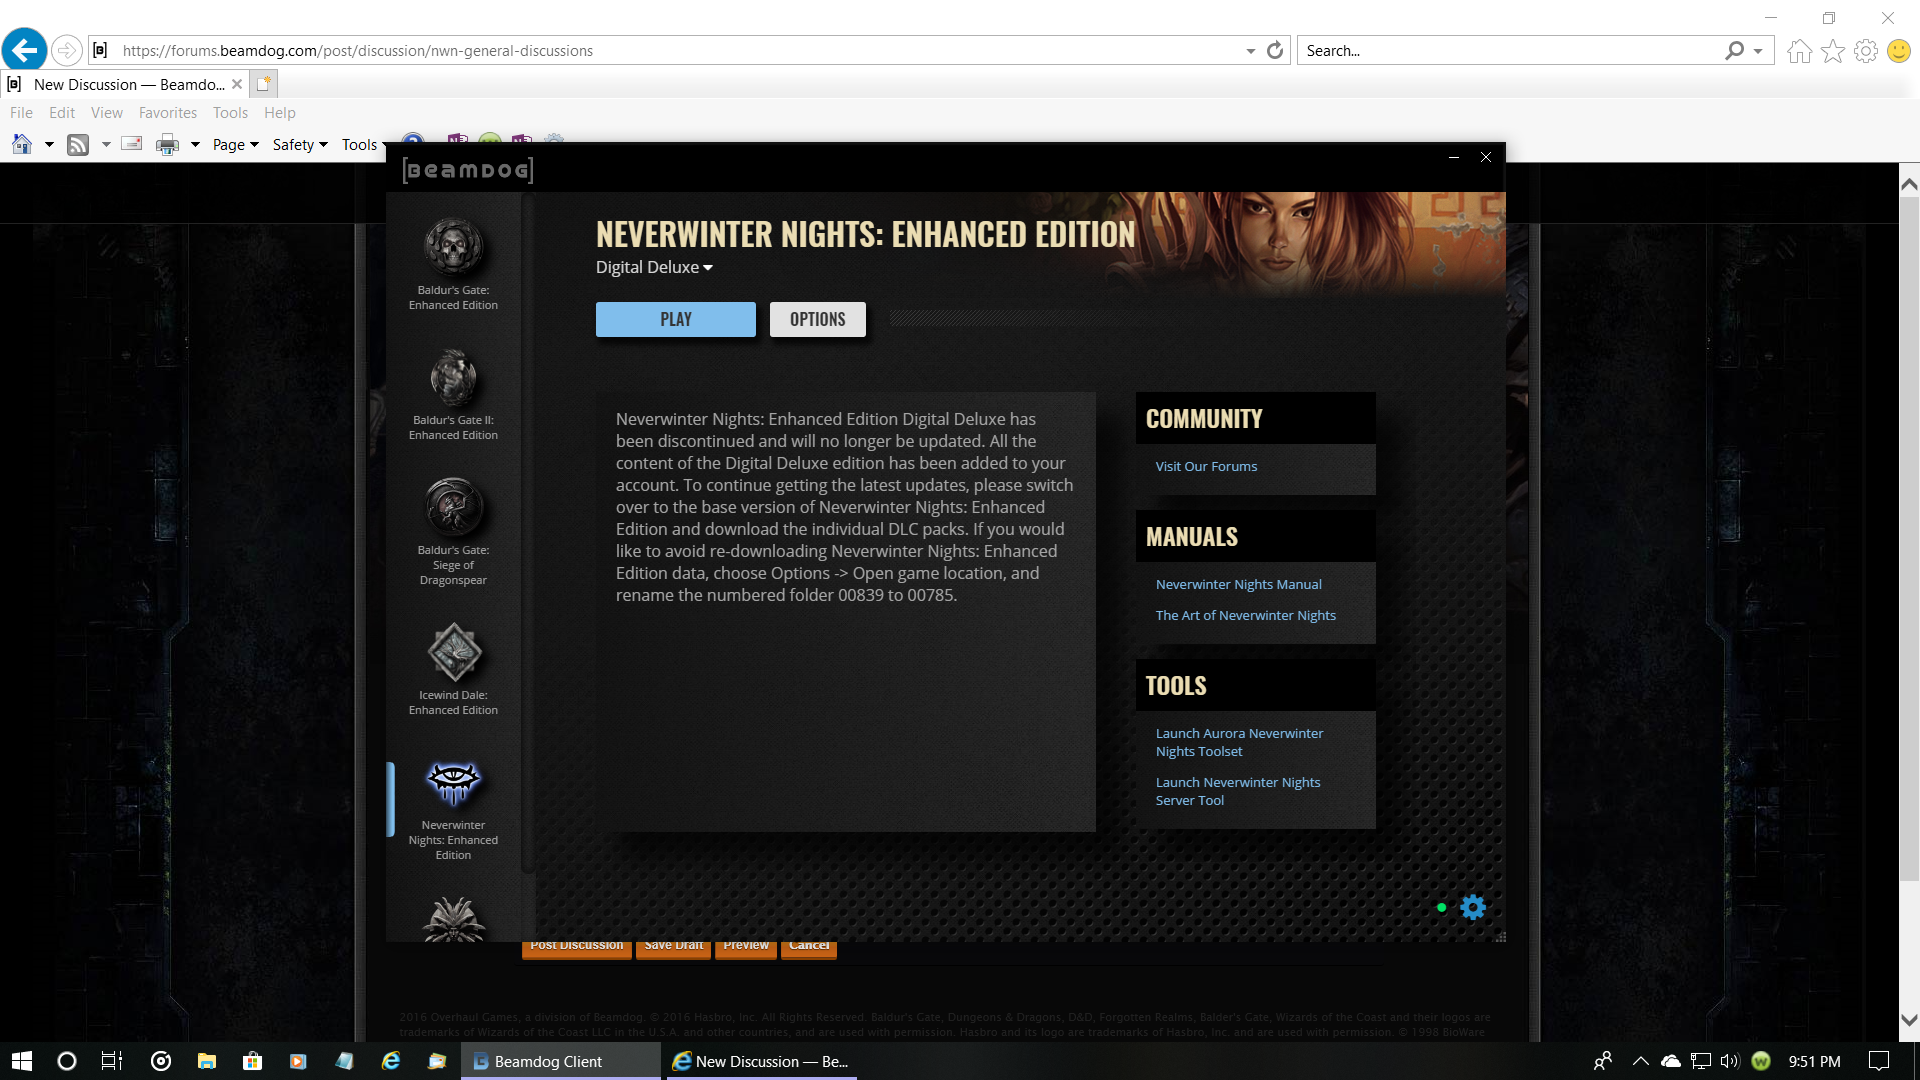This screenshot has width=1920, height=1080.
Task: Open Beamdog client settings gear
Action: point(1473,907)
